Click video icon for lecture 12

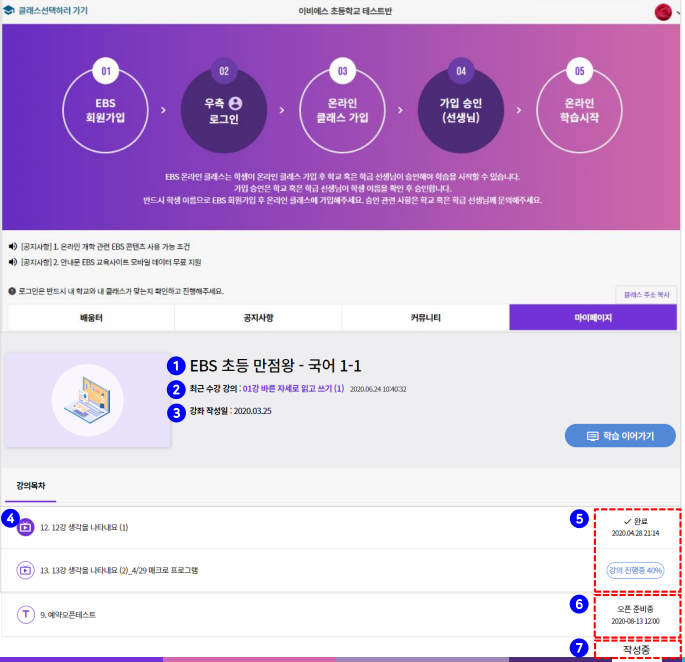[25, 527]
